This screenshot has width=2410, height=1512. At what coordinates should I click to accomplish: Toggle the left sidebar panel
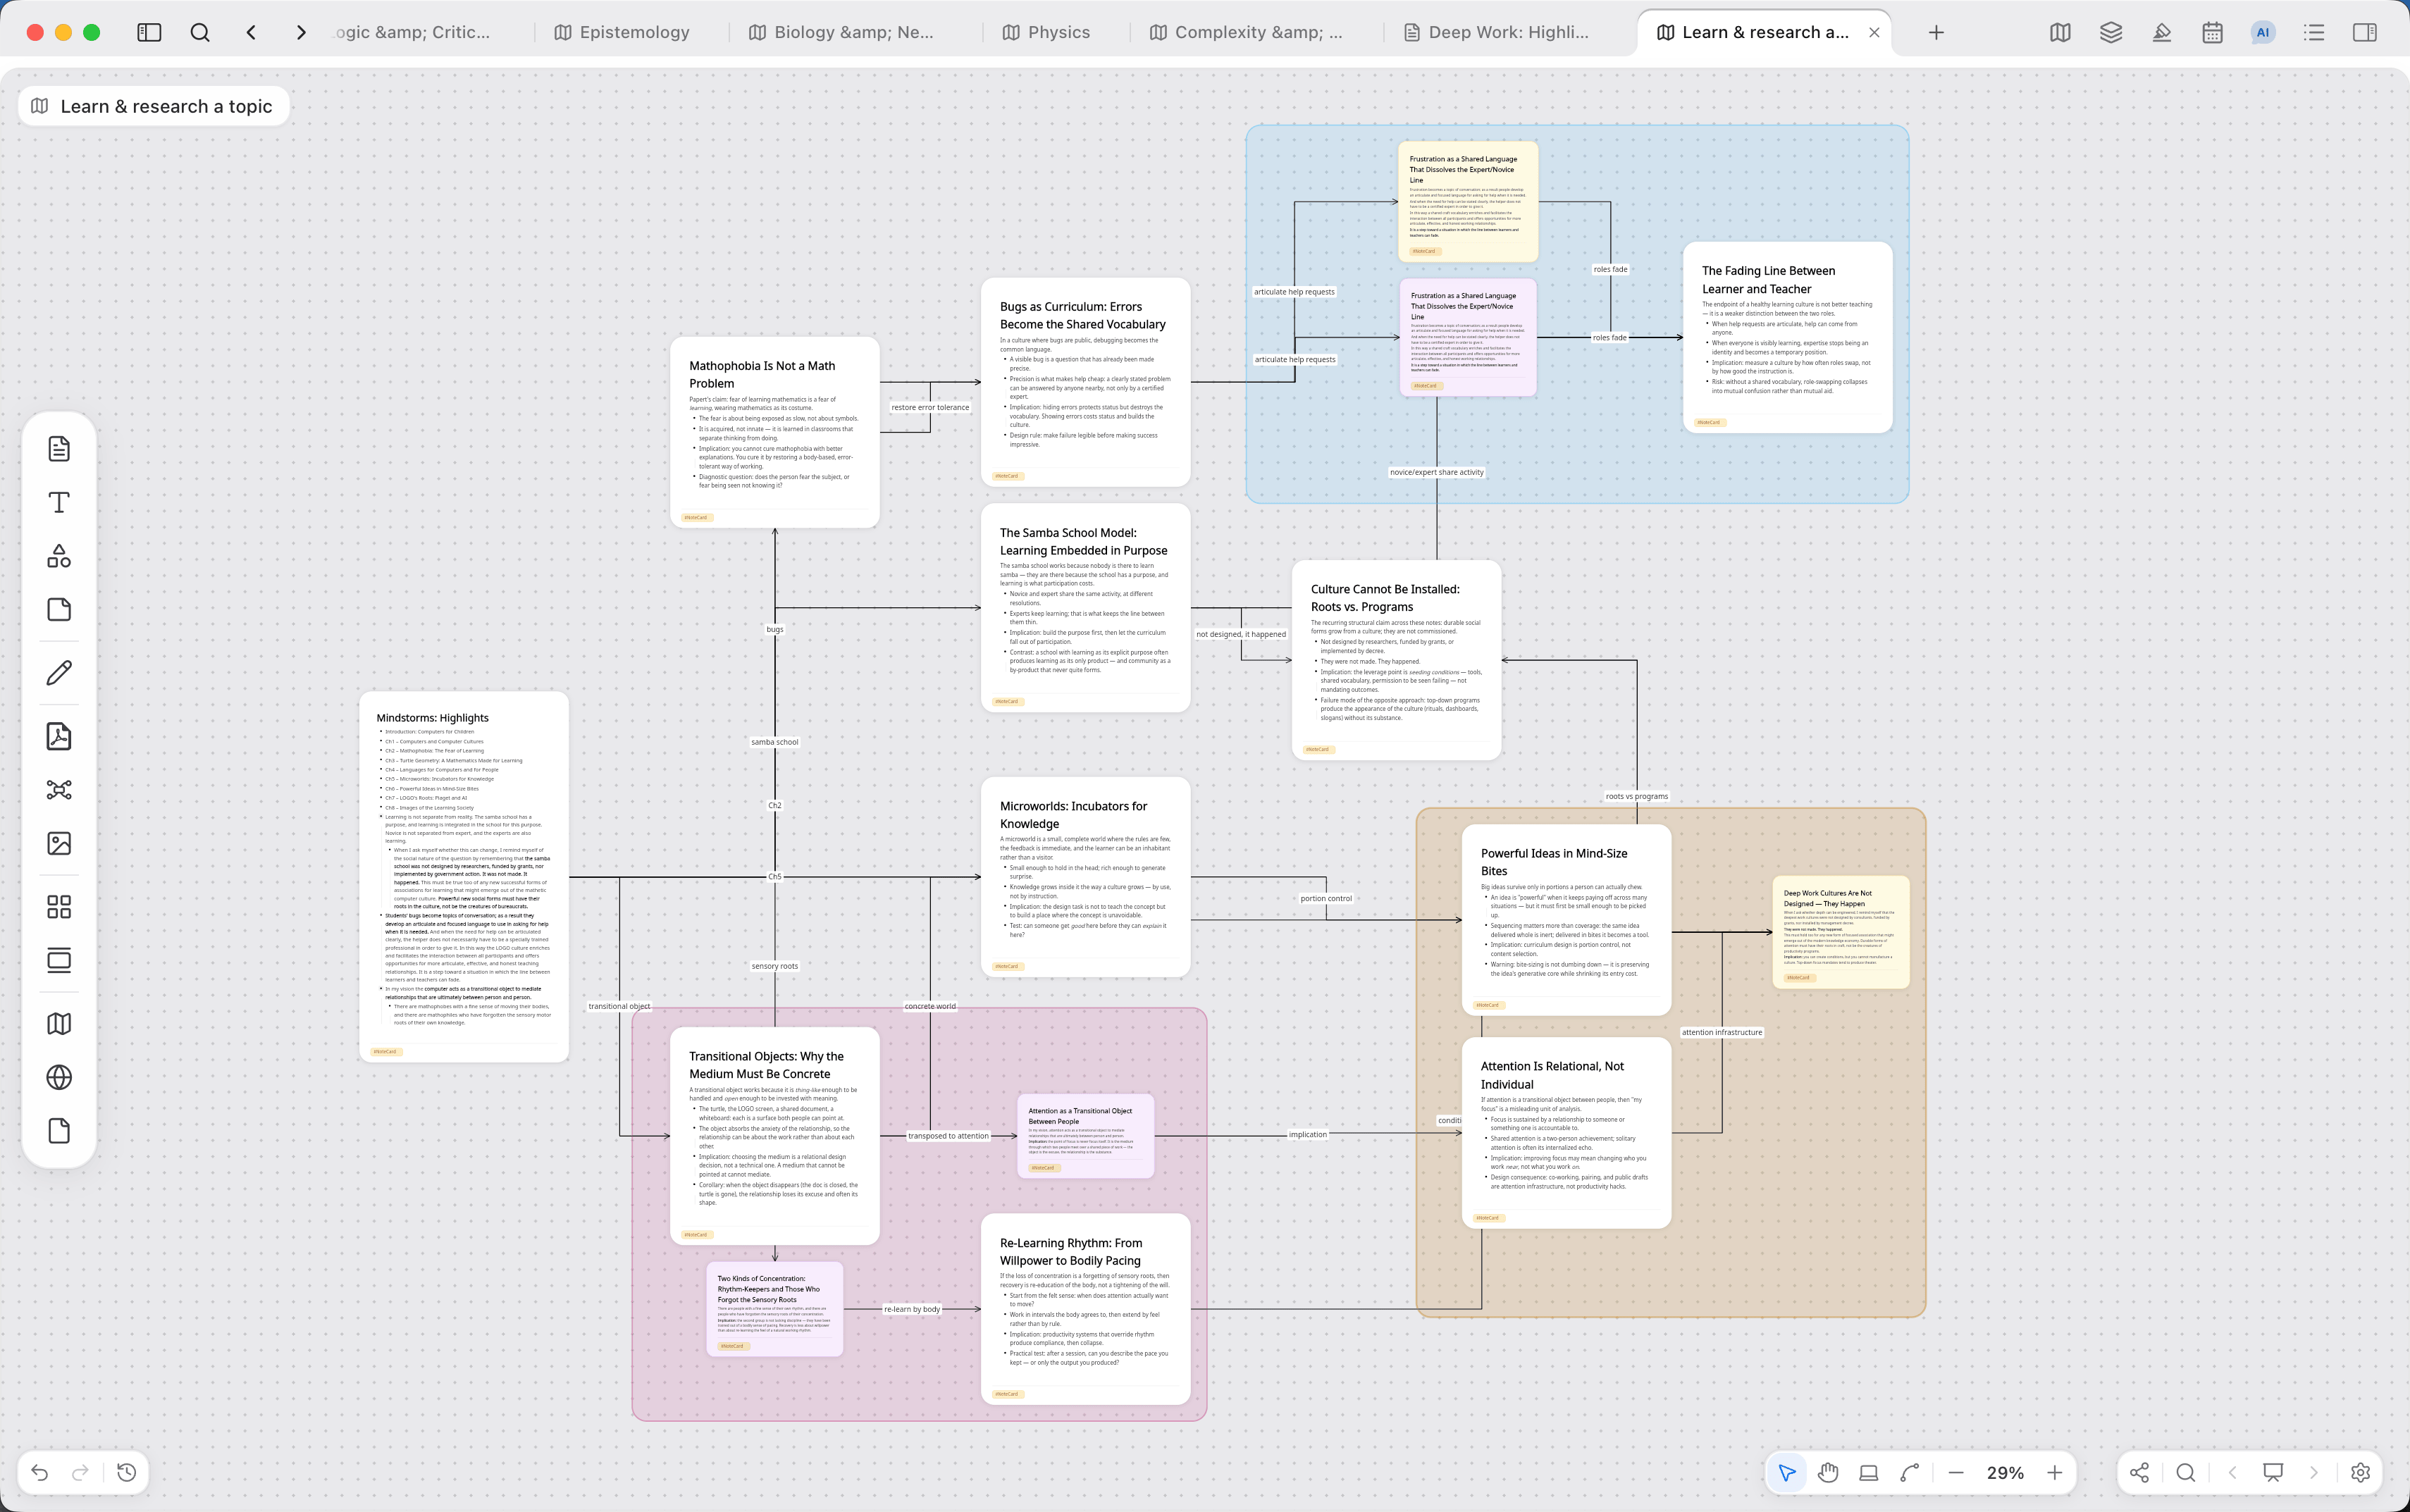point(149,32)
